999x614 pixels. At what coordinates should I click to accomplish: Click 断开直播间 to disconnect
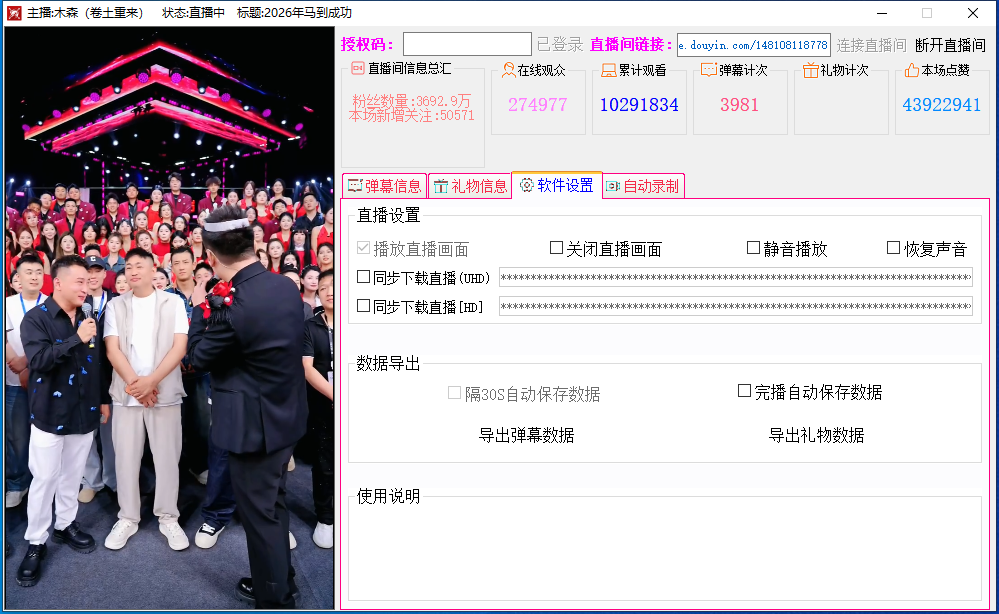(950, 45)
